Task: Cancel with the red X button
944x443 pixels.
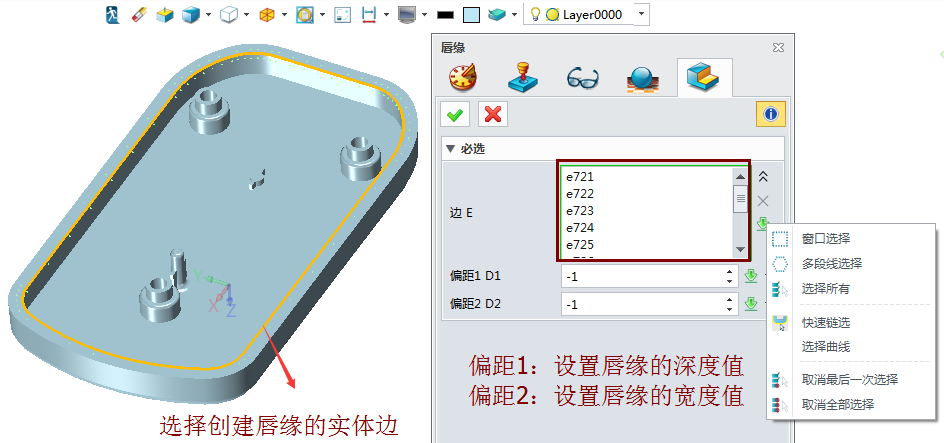Action: point(492,114)
